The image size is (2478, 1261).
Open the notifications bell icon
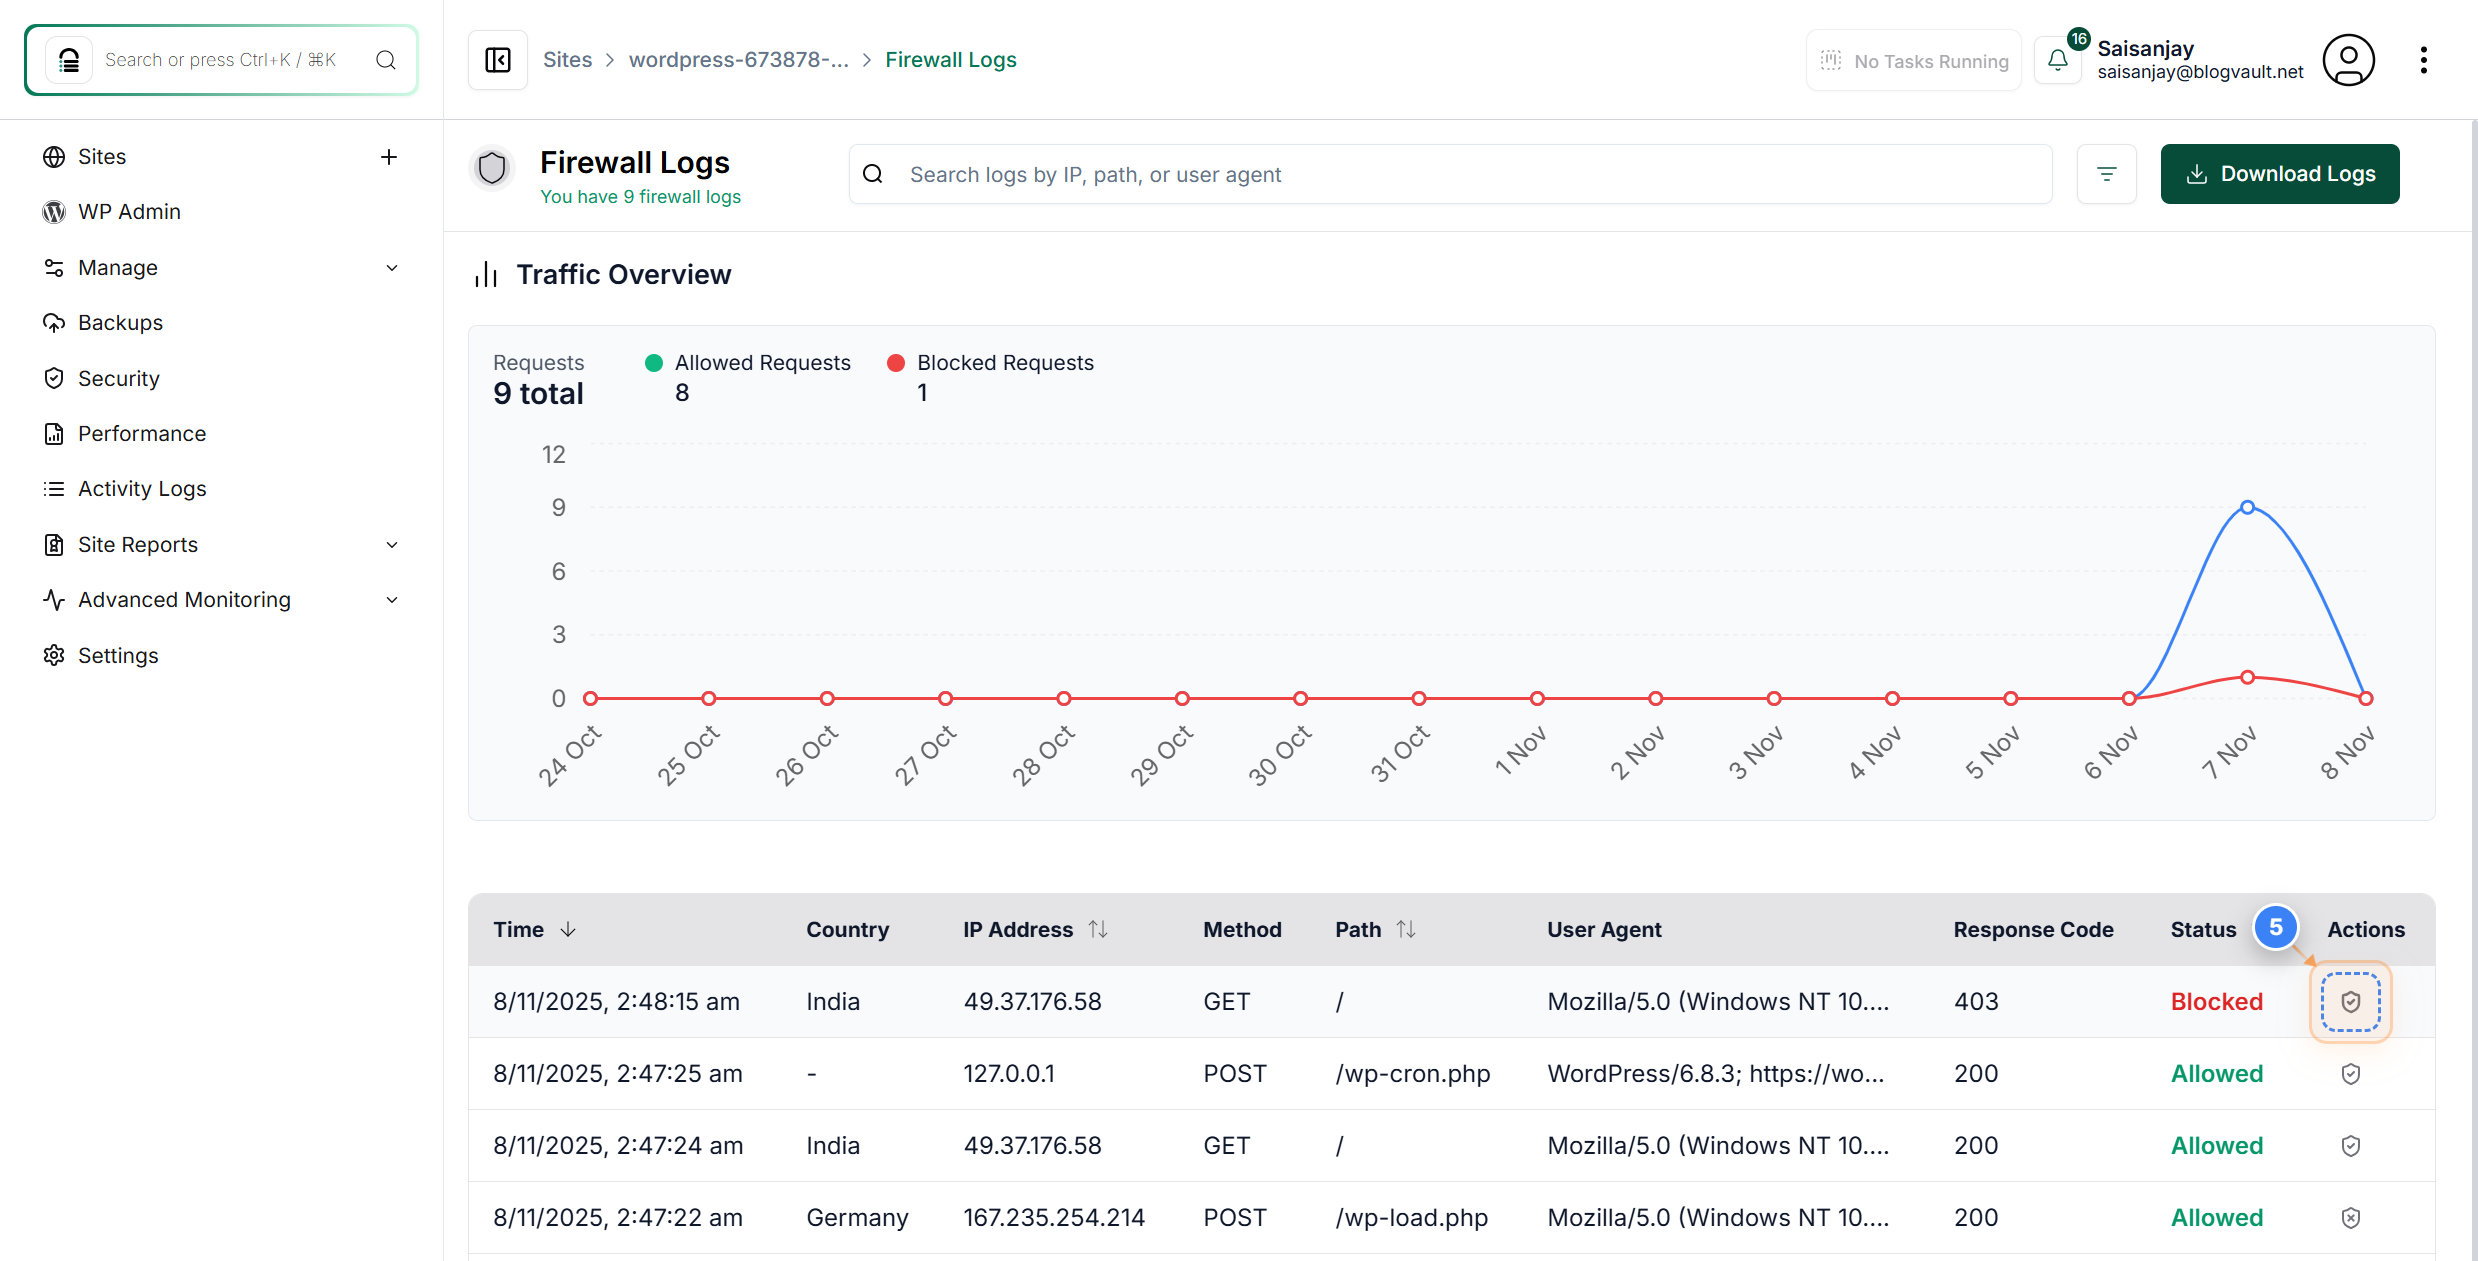tap(2058, 60)
